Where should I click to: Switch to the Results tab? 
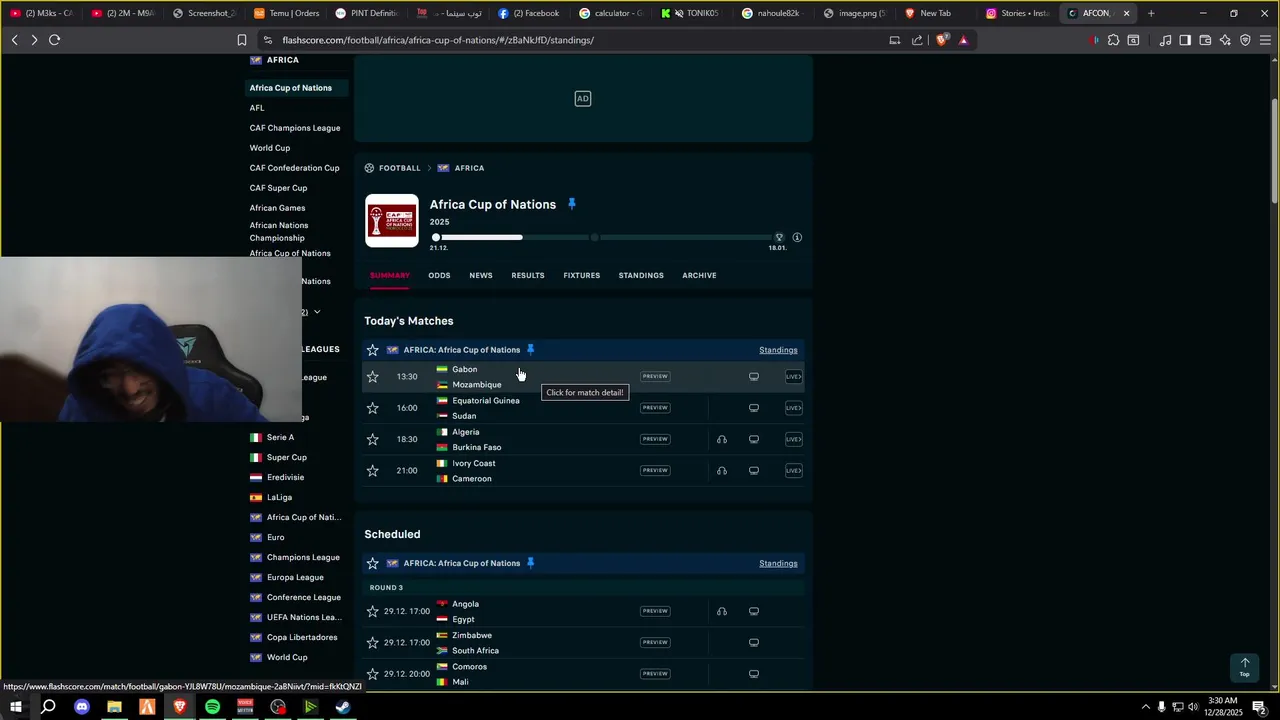coord(528,275)
